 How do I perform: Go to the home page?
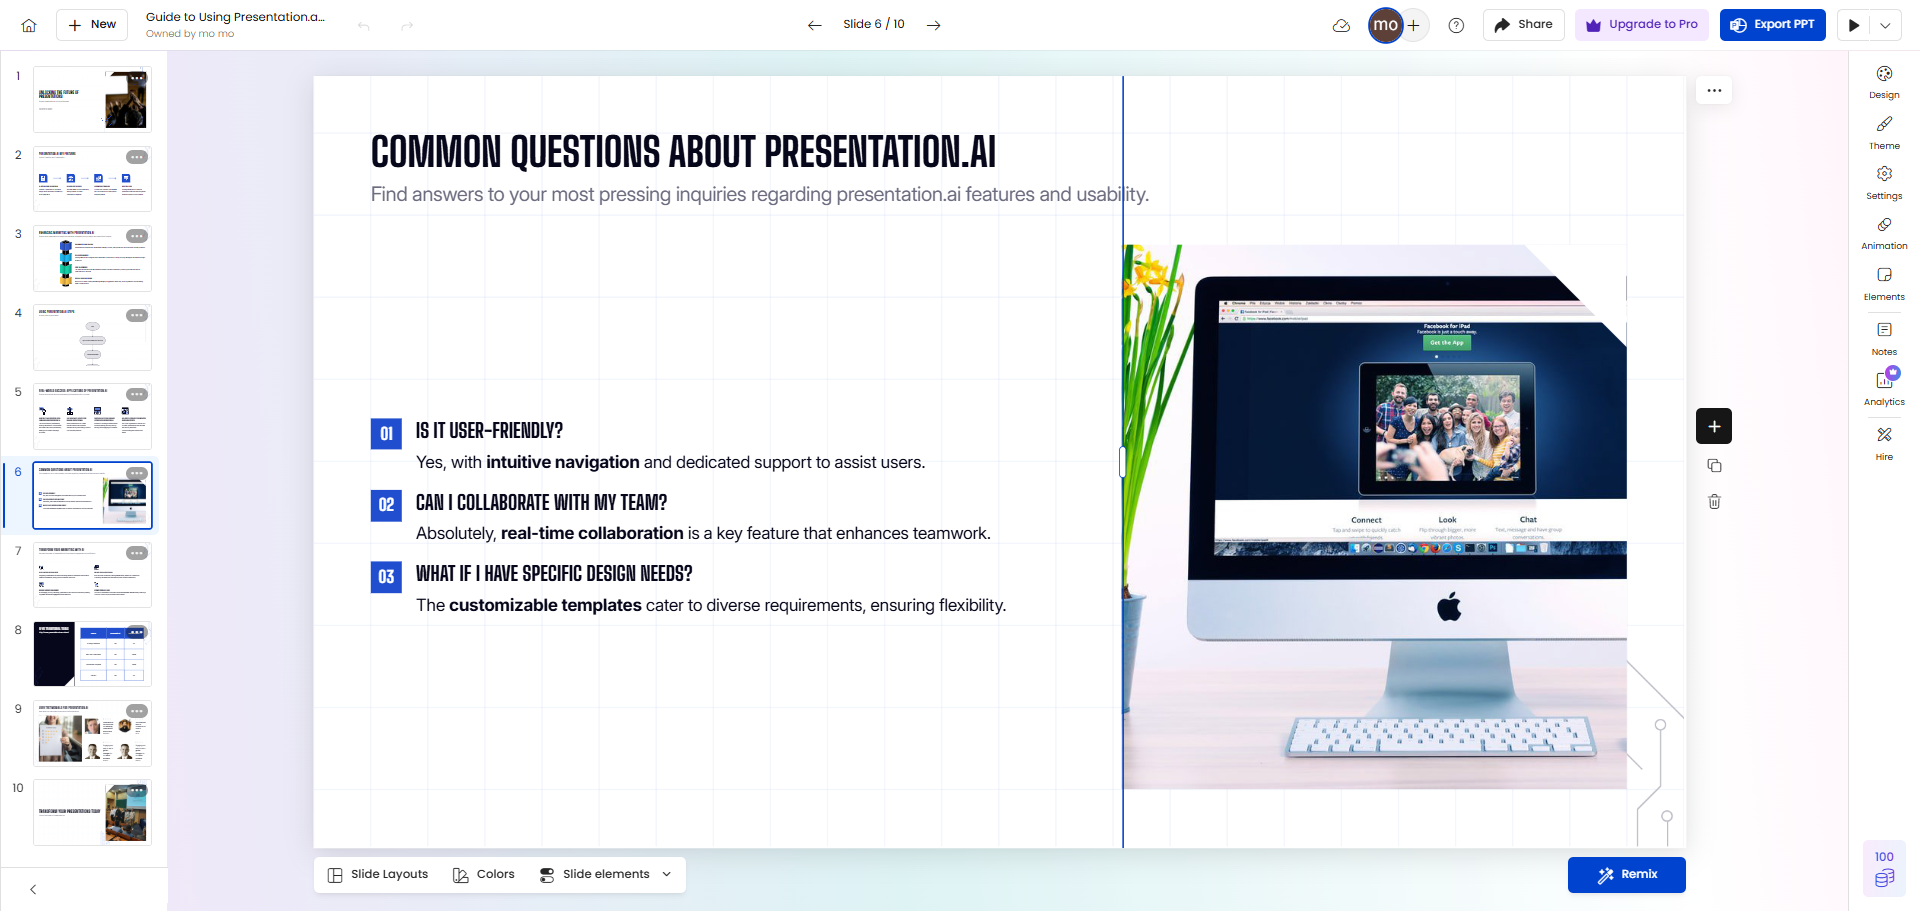29,25
